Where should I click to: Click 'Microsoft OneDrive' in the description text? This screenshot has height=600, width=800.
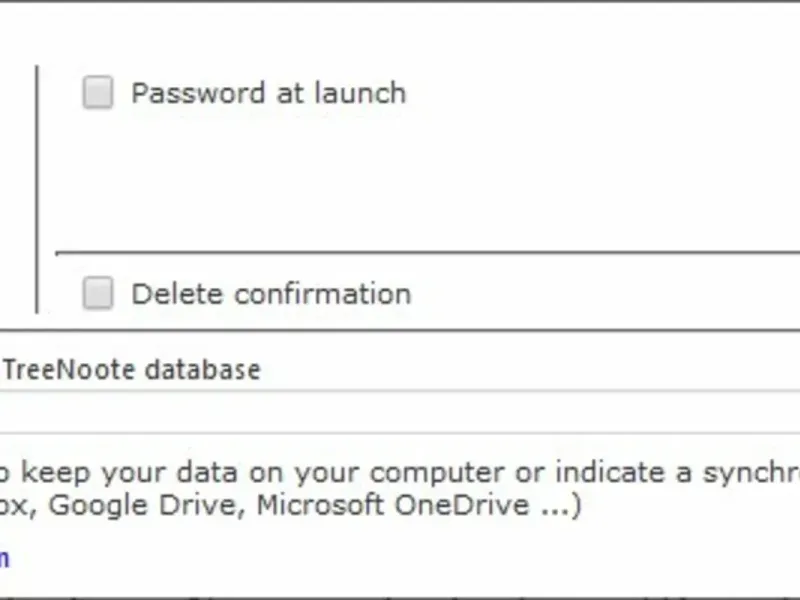pos(392,504)
